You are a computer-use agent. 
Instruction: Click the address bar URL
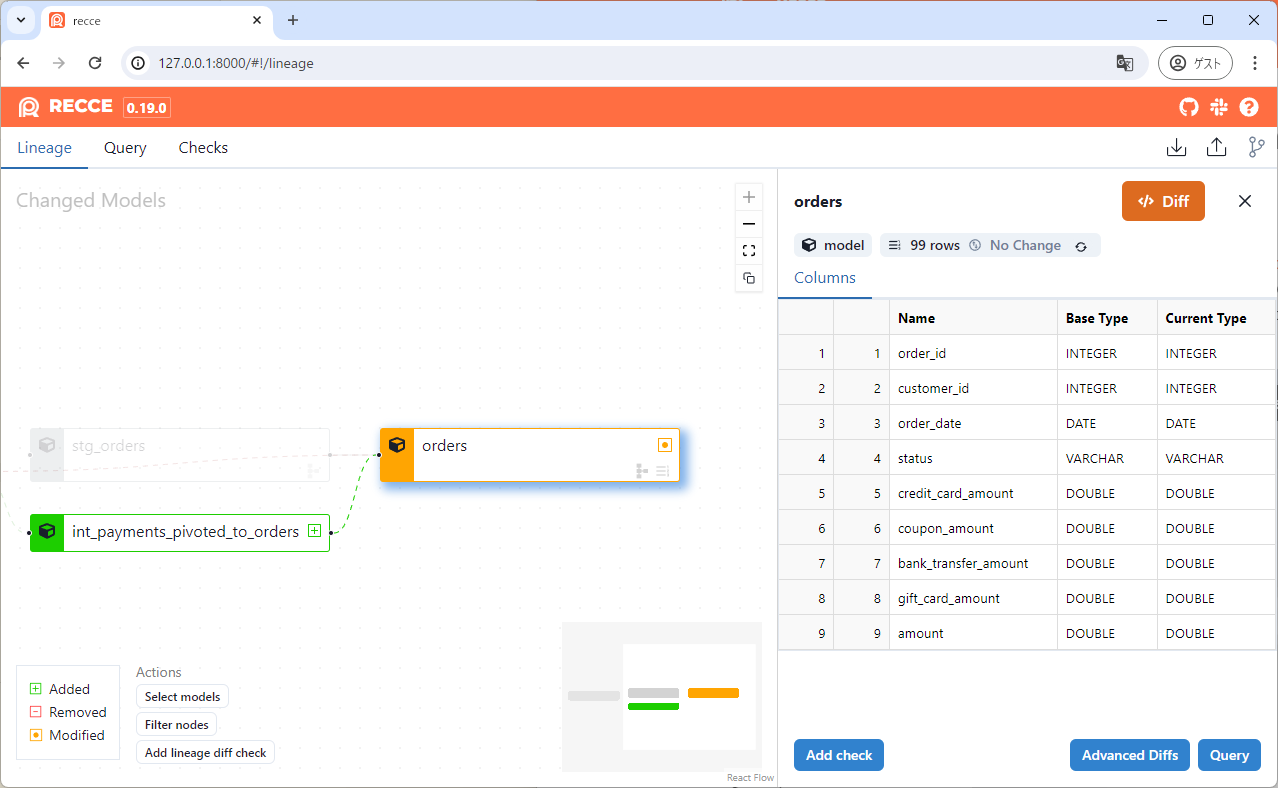coord(236,63)
